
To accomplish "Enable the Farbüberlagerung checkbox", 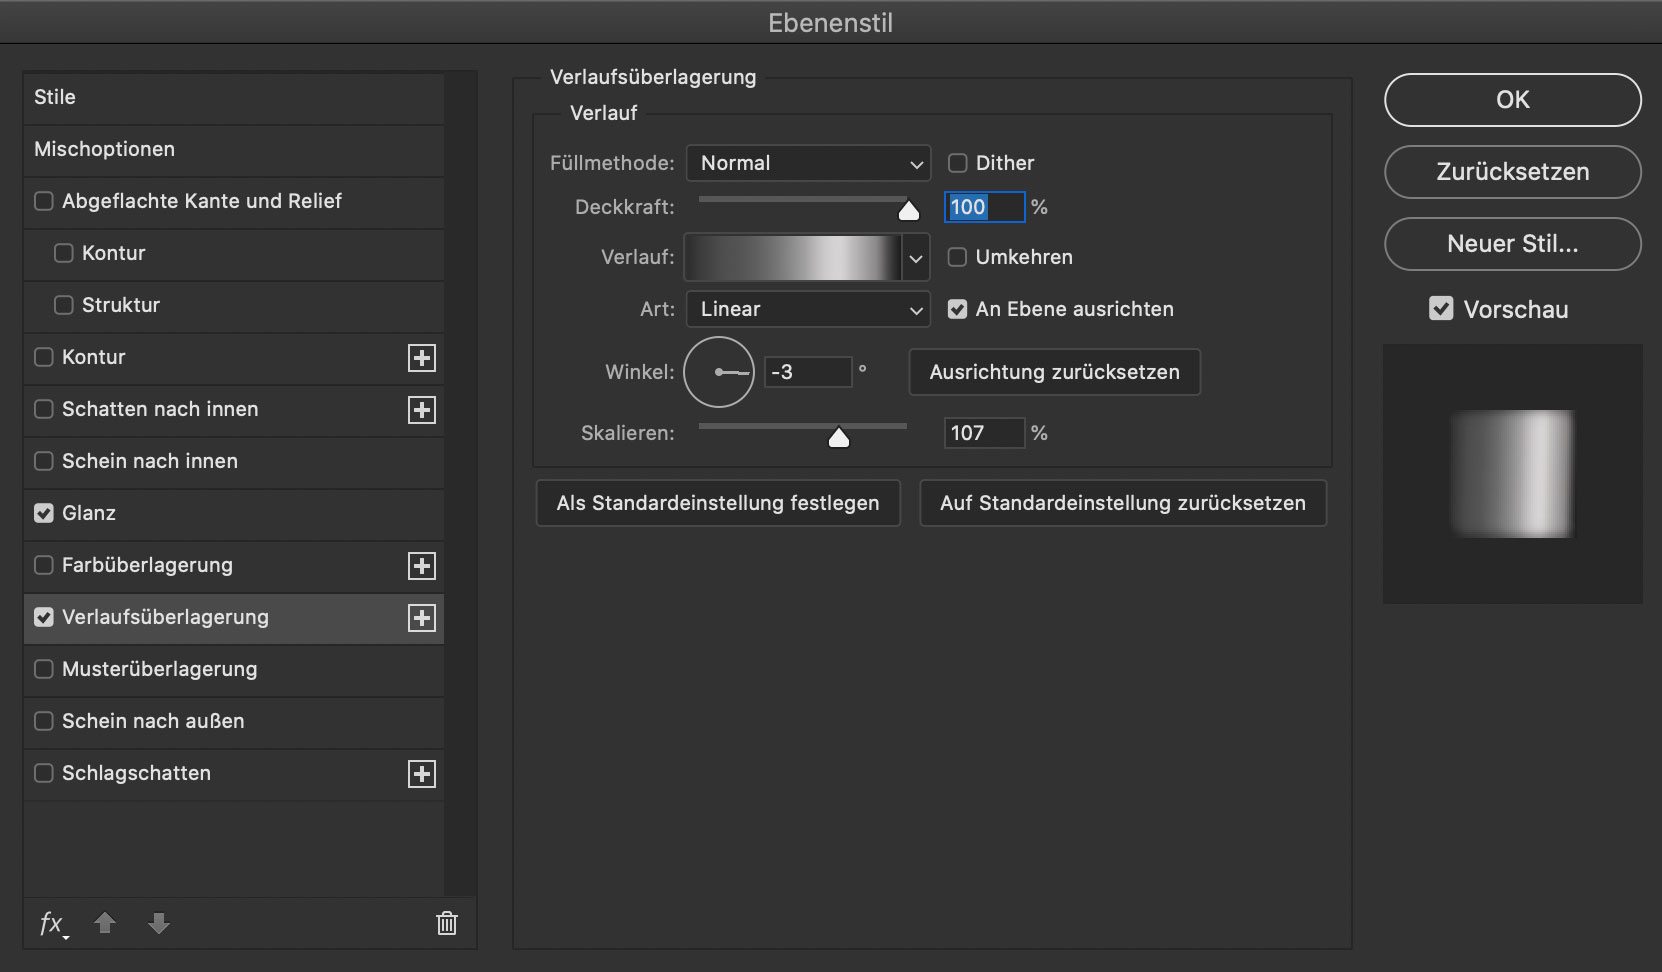I will (x=44, y=565).
